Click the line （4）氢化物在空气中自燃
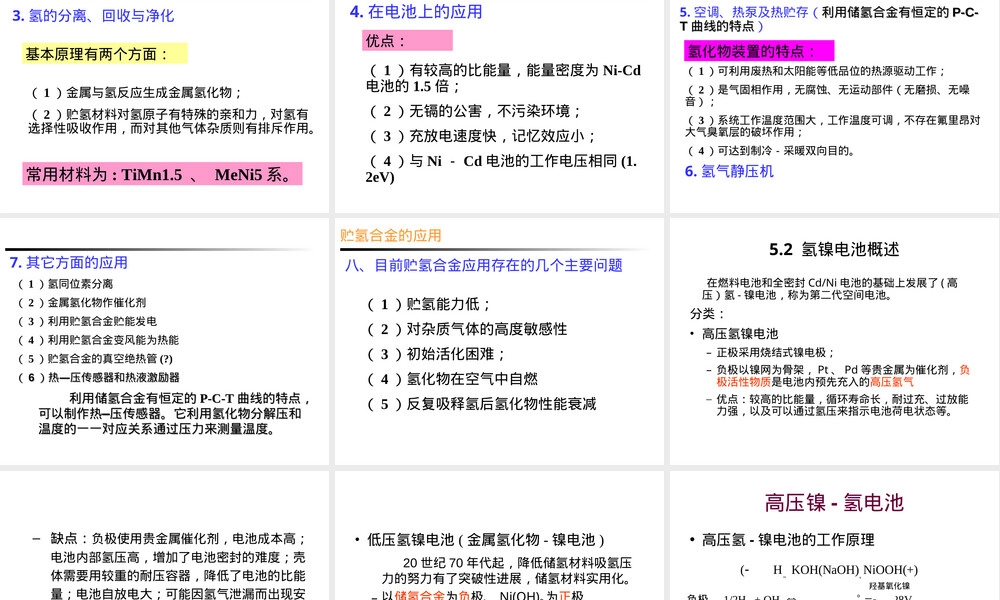The width and height of the screenshot is (1000, 600). tap(453, 379)
